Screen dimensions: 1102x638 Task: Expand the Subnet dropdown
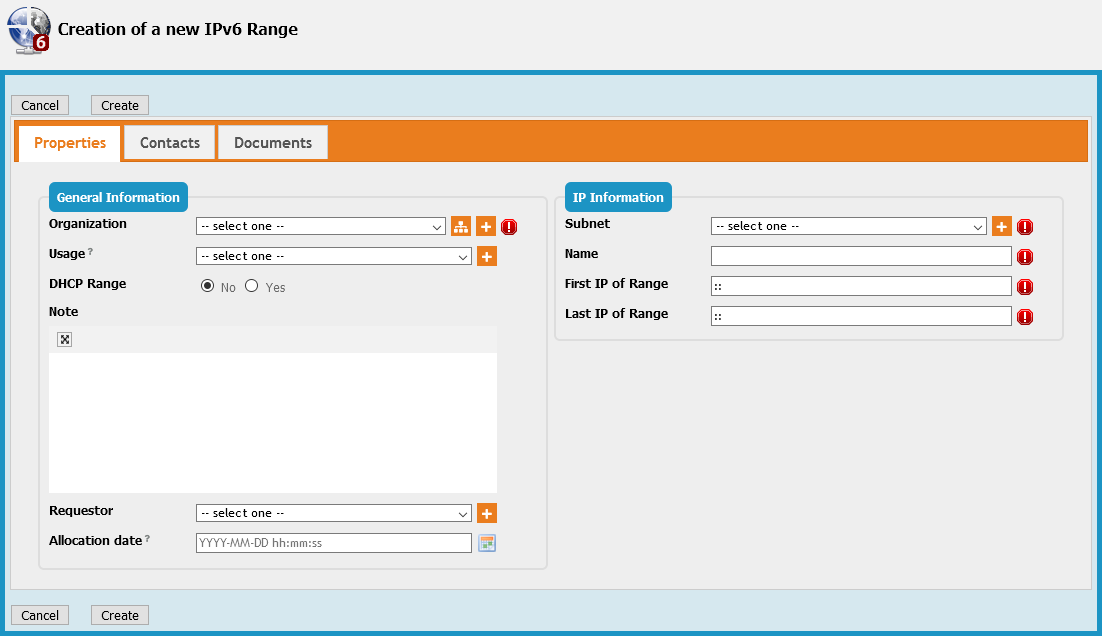tap(848, 227)
